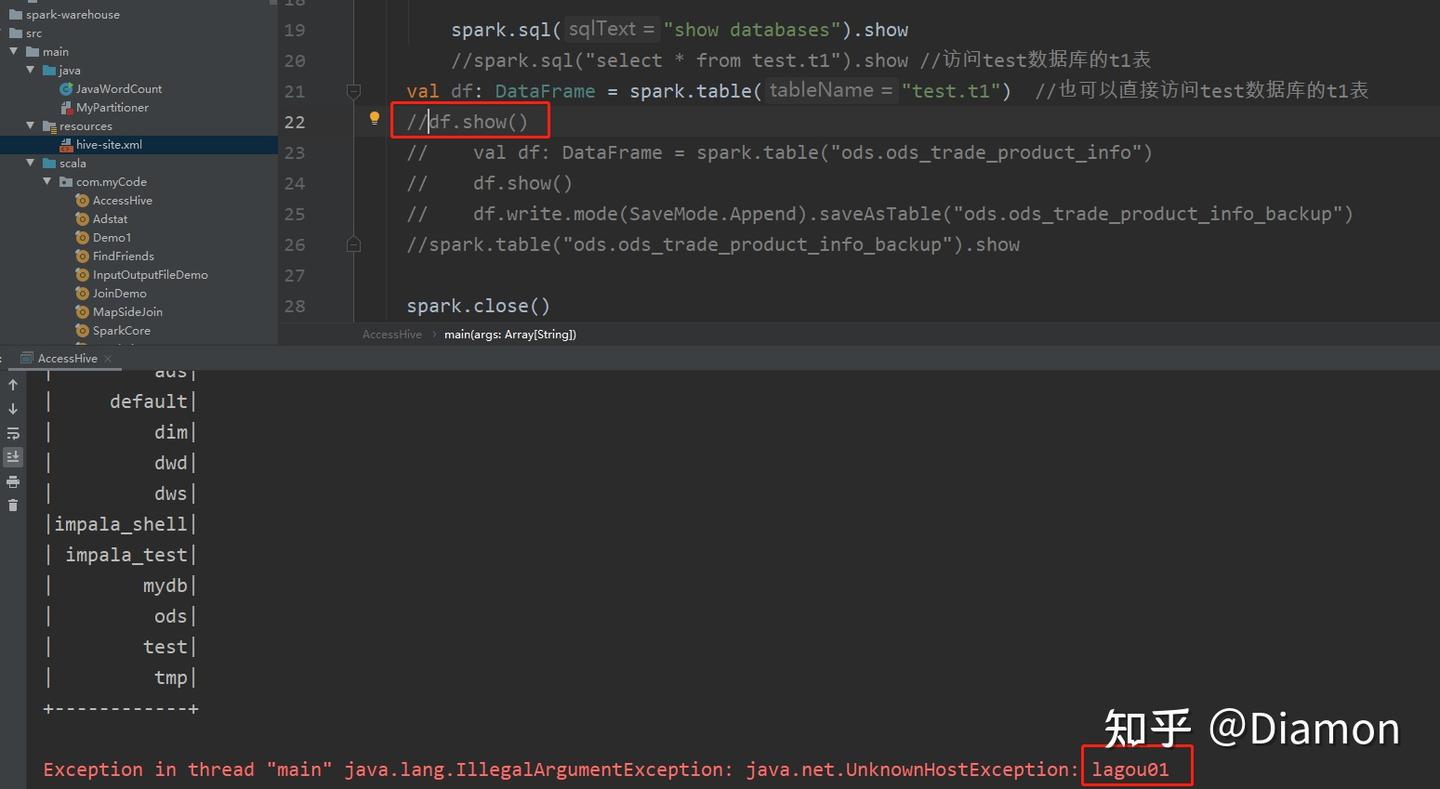Image resolution: width=1440 pixels, height=789 pixels.
Task: Open the intention bulb on line 22
Action: [x=374, y=118]
